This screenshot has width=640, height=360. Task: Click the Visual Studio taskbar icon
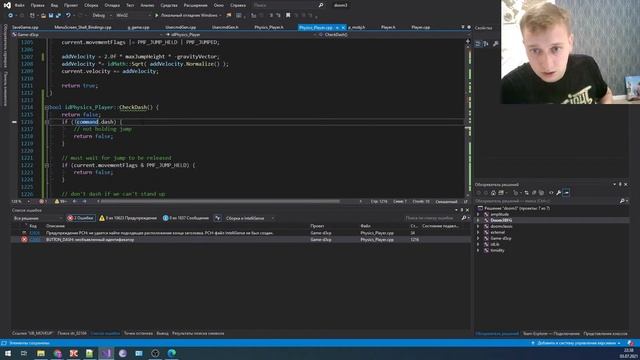click(106, 353)
